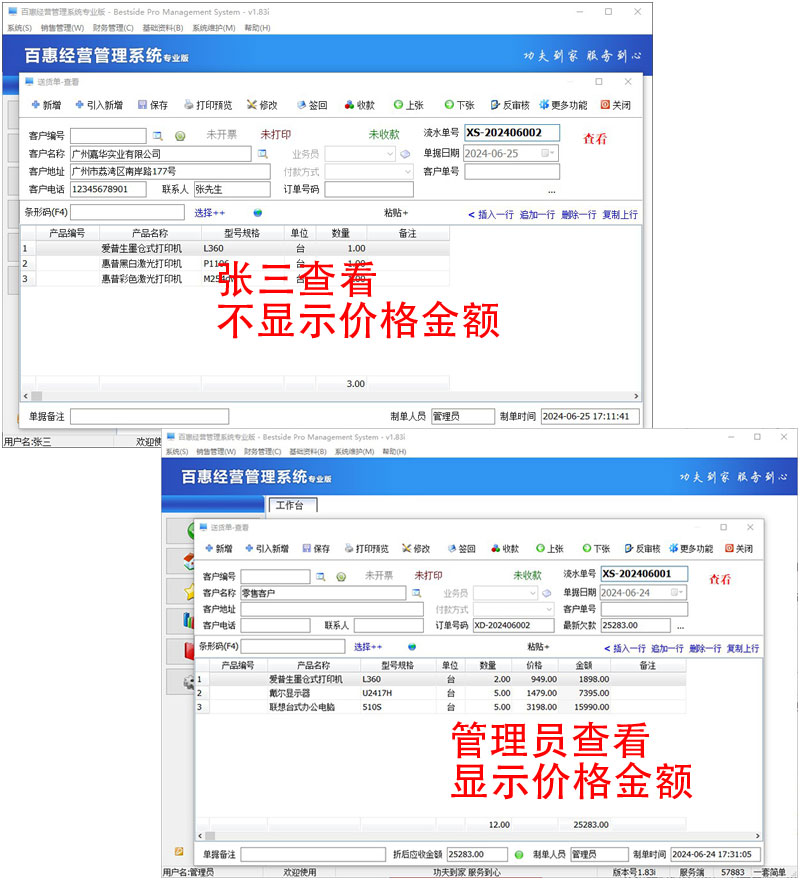Click lookup icon beside 客户名称 in upper window
Screen dimensions: 800x880
262,153
